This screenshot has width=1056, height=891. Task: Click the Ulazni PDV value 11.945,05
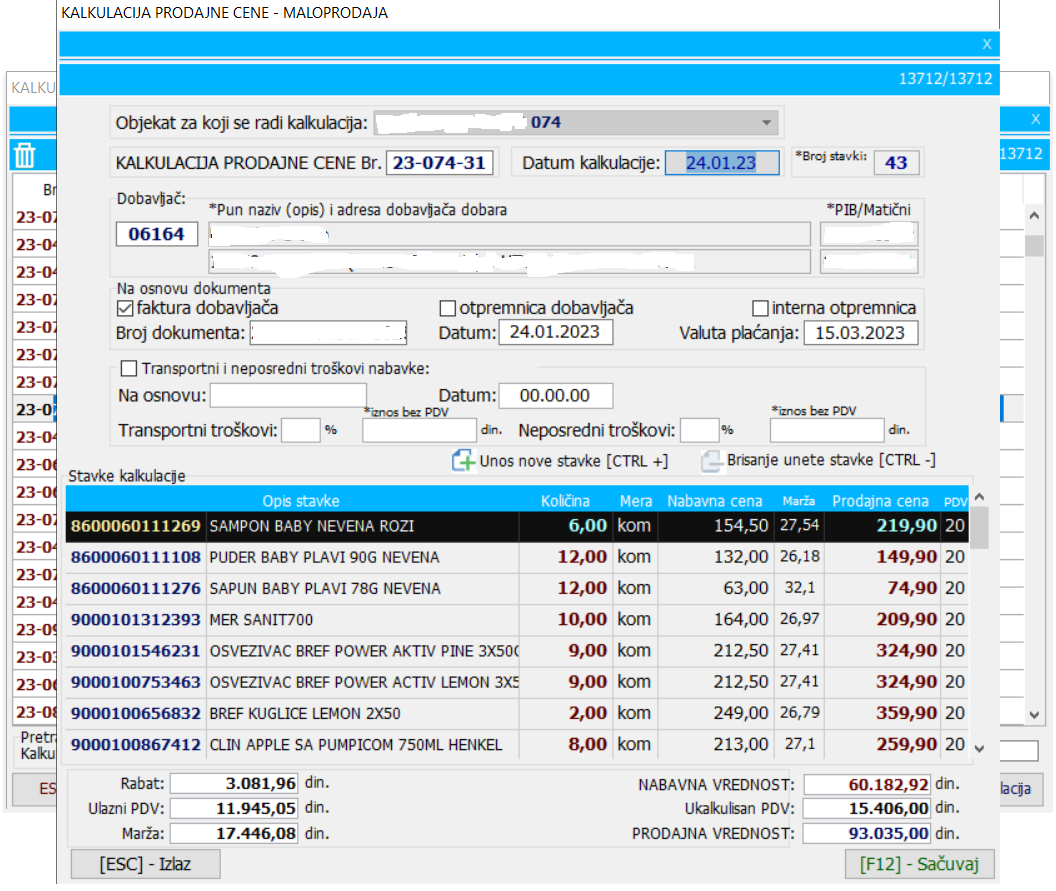[233, 809]
